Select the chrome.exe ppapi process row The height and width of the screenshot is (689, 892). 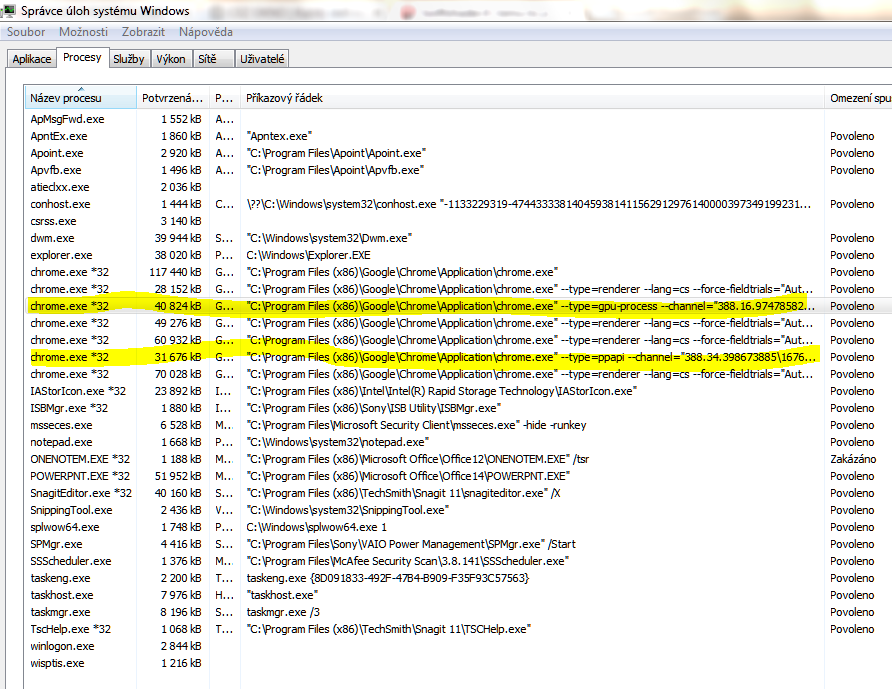[70, 357]
